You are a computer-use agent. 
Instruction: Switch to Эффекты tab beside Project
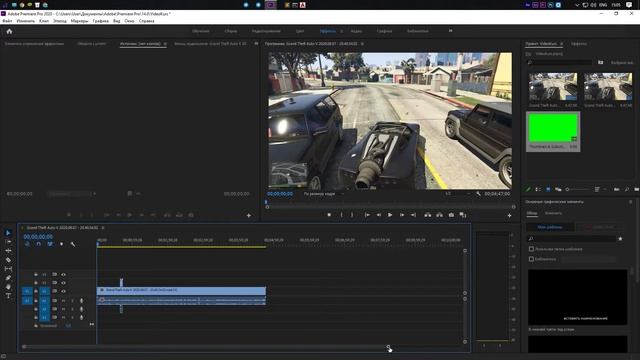[579, 44]
